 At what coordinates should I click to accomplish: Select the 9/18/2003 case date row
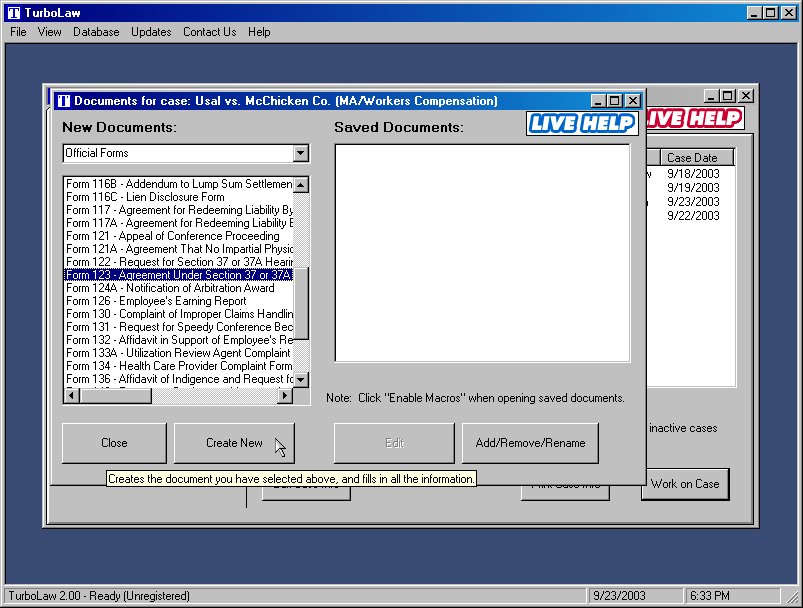point(693,174)
